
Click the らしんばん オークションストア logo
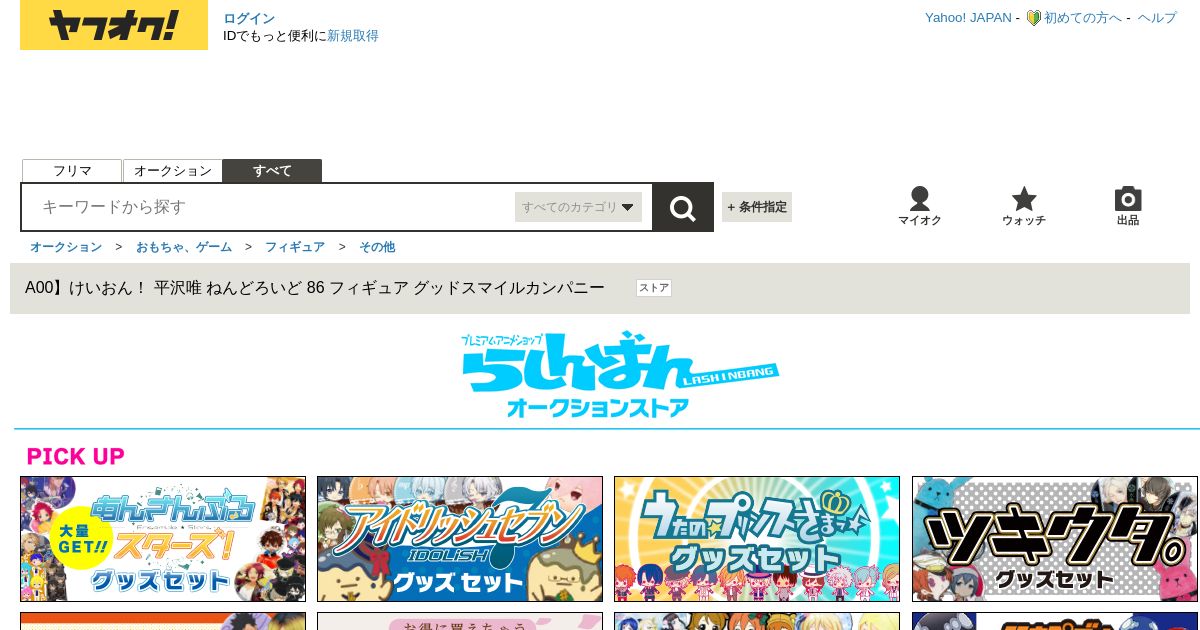pos(619,374)
